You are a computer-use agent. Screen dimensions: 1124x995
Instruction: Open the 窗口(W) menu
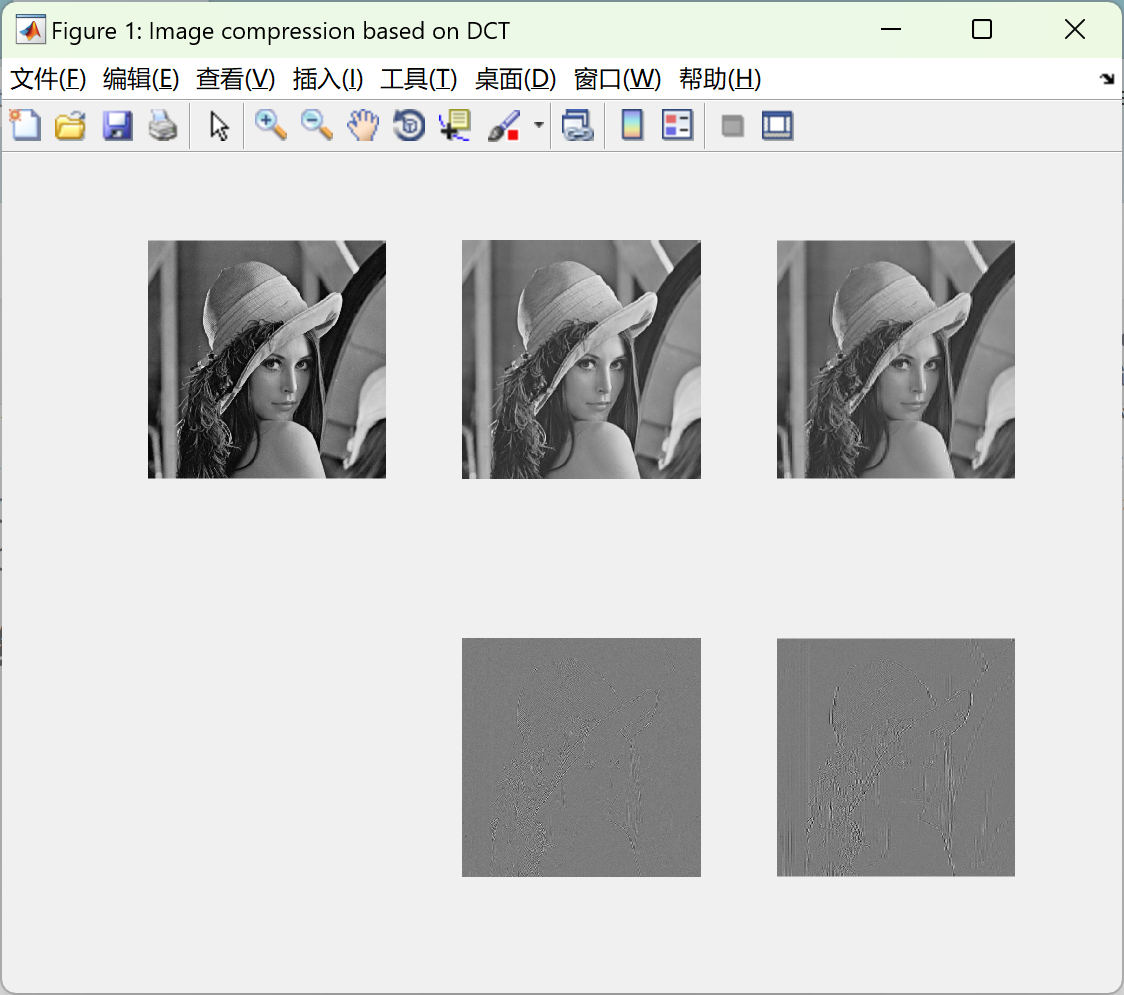(617, 79)
